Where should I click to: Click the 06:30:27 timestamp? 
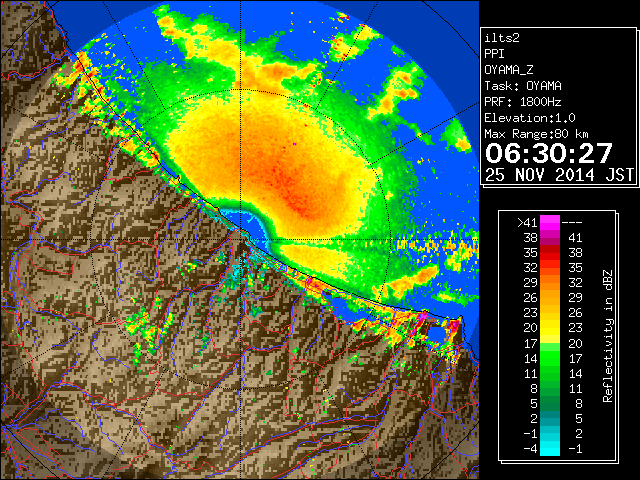(549, 153)
